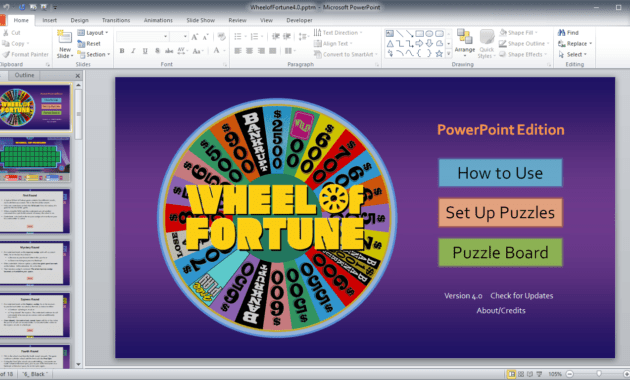Click the Puzzle Board button
The width and height of the screenshot is (630, 380).
point(500,252)
